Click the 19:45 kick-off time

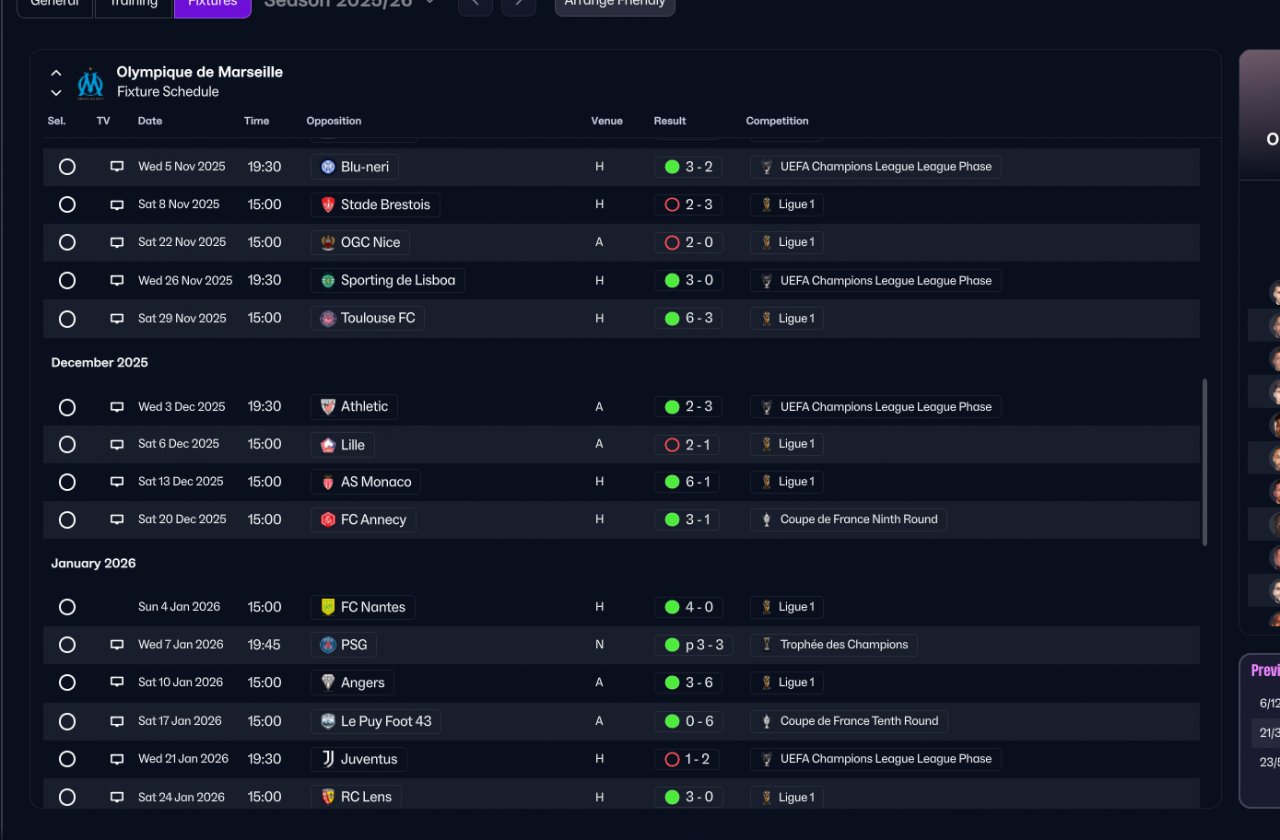[264, 645]
